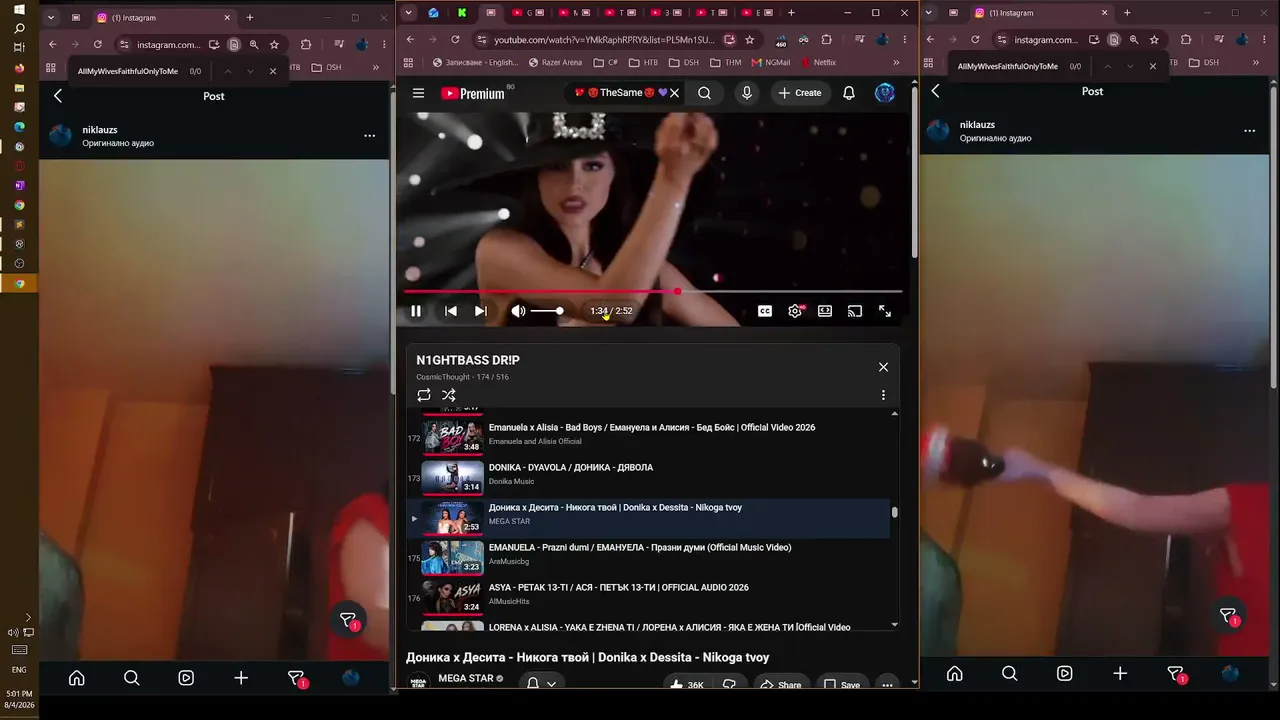The image size is (1280, 720).
Task: Switch to the YouTube tab labeled G
Action: (x=528, y=13)
